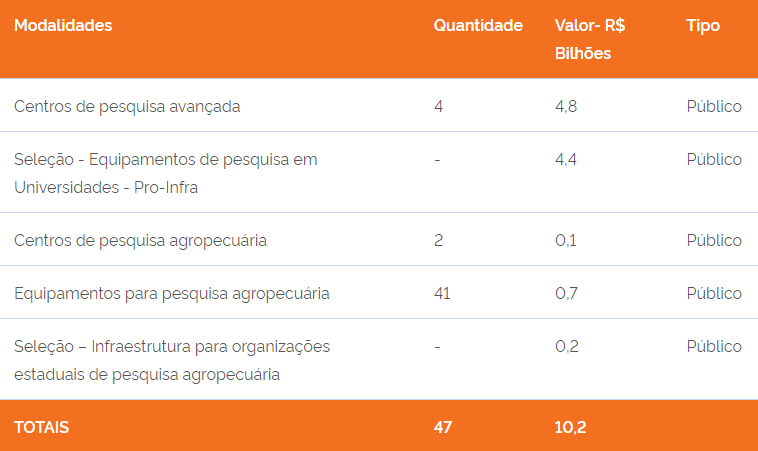
Task: Select Infraestrutura para organizações estaduais row
Action: click(172, 360)
